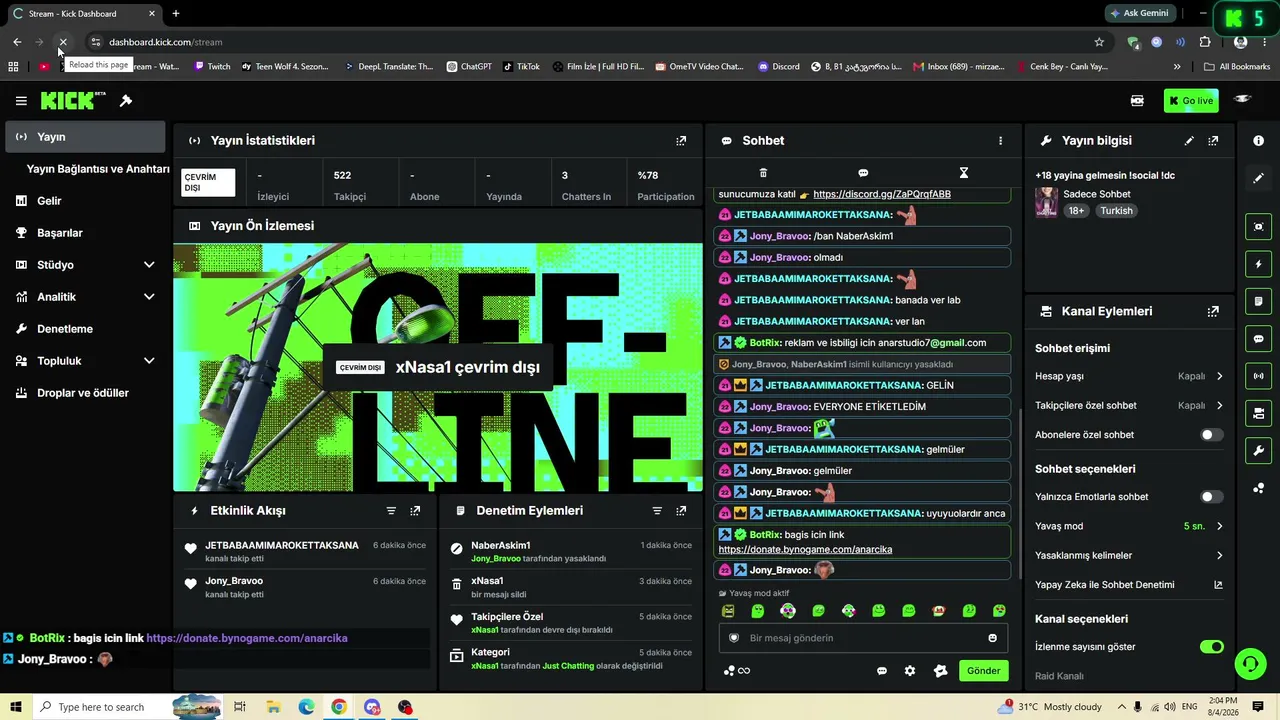Click the Windows taskbar search box
The height and width of the screenshot is (720, 1280).
click(128, 707)
